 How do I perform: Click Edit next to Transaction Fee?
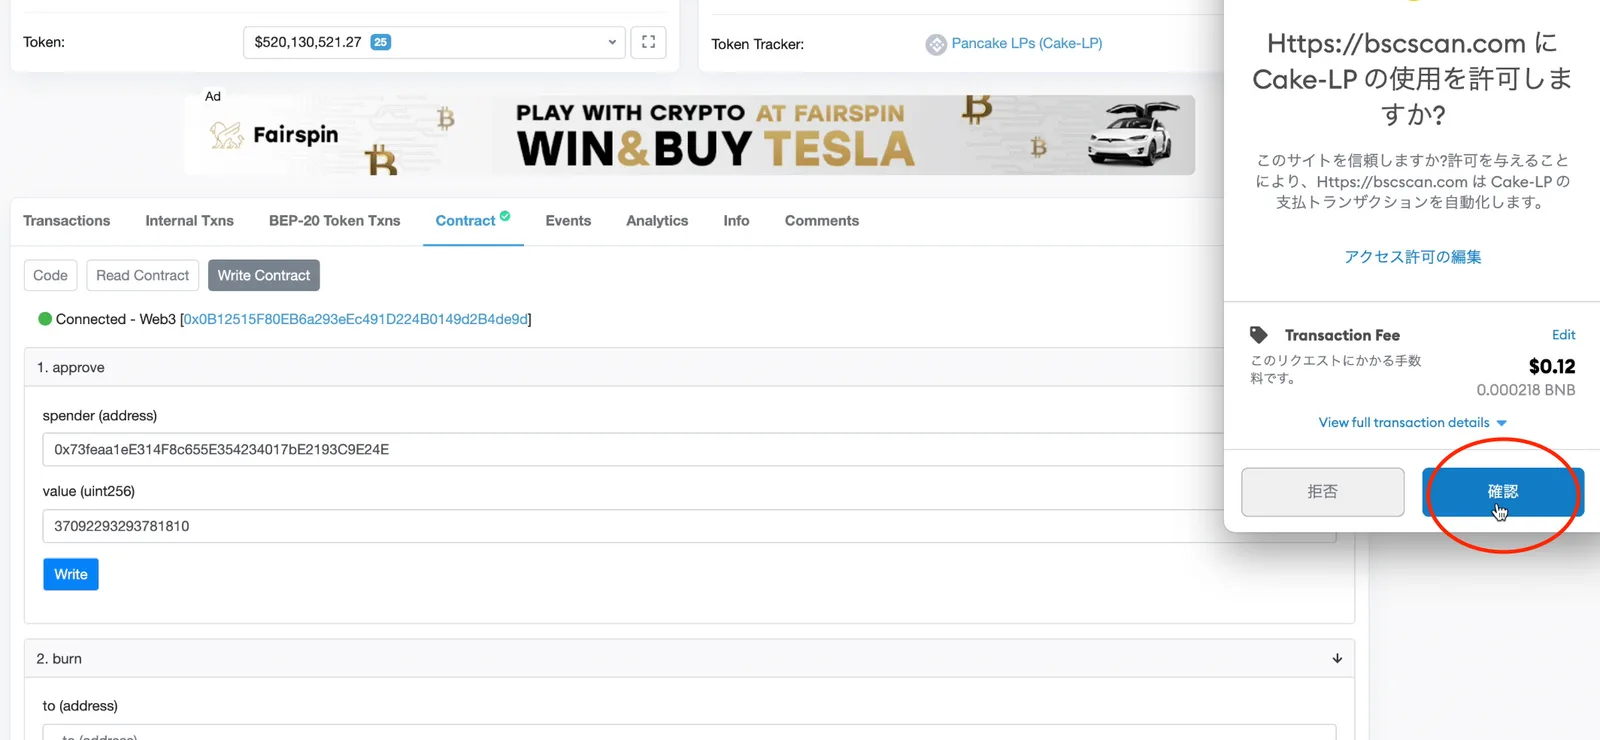click(1563, 335)
